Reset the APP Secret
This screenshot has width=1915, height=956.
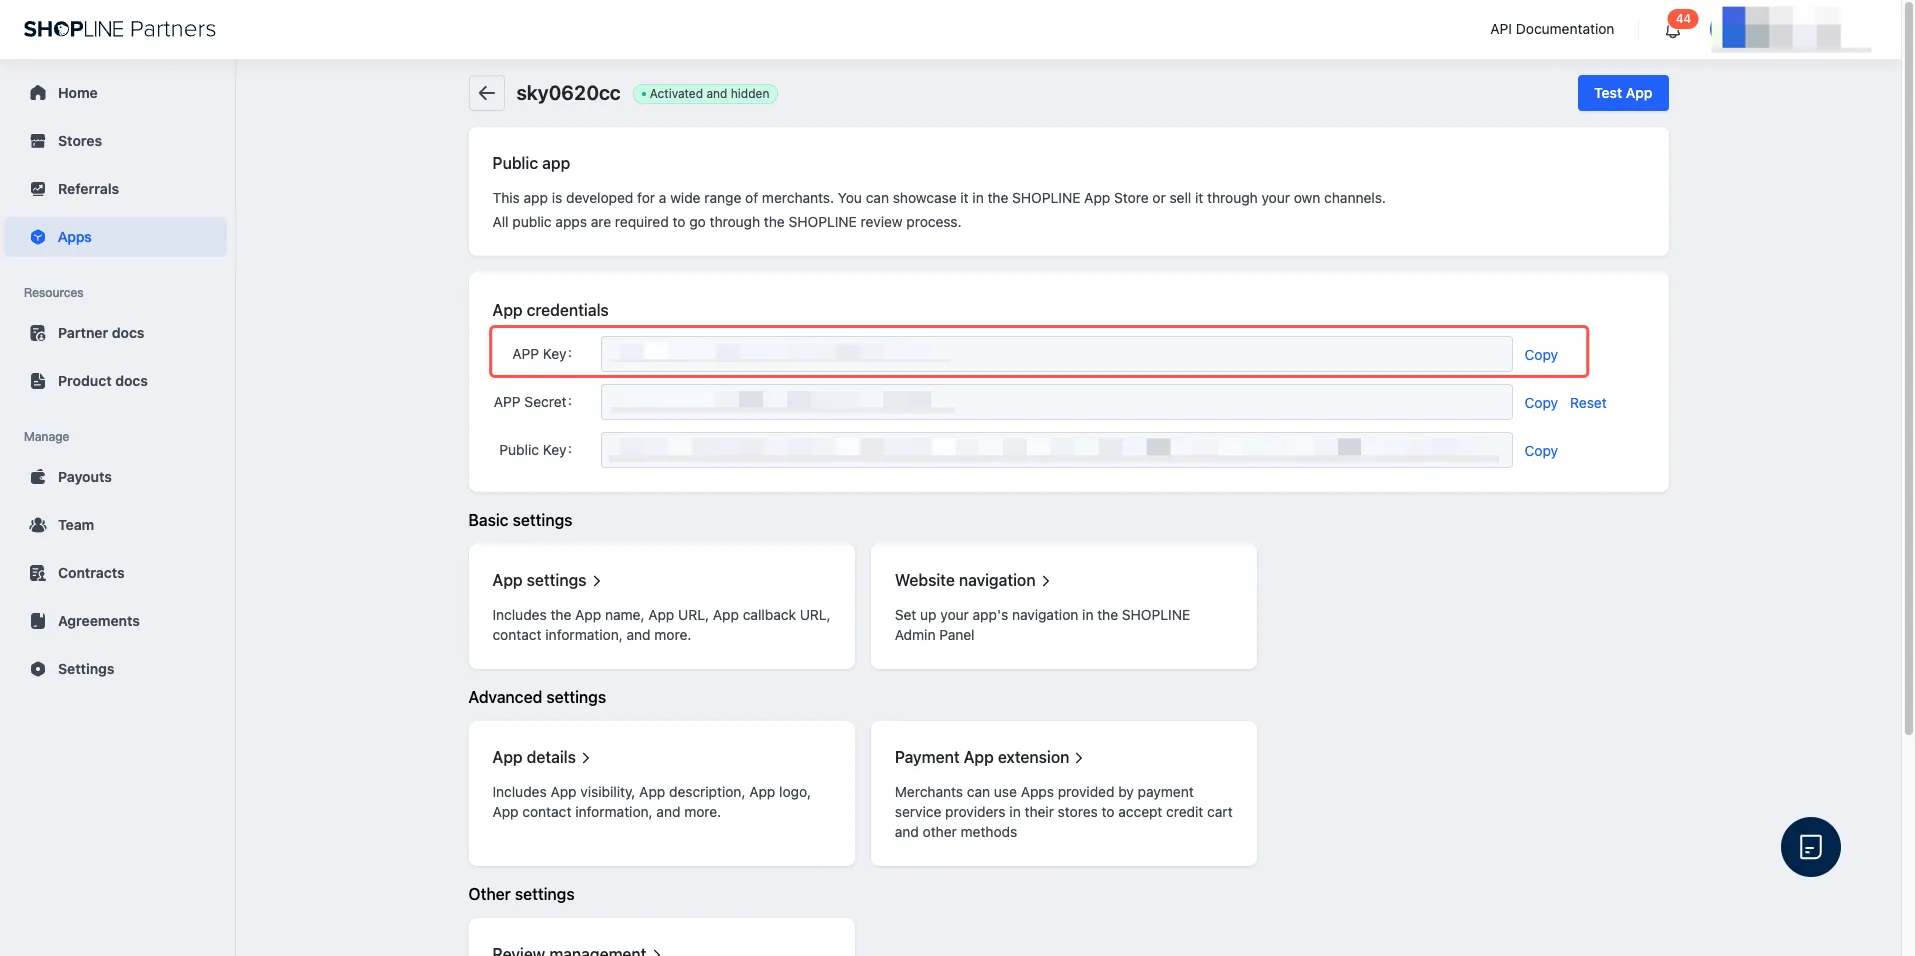coord(1588,403)
